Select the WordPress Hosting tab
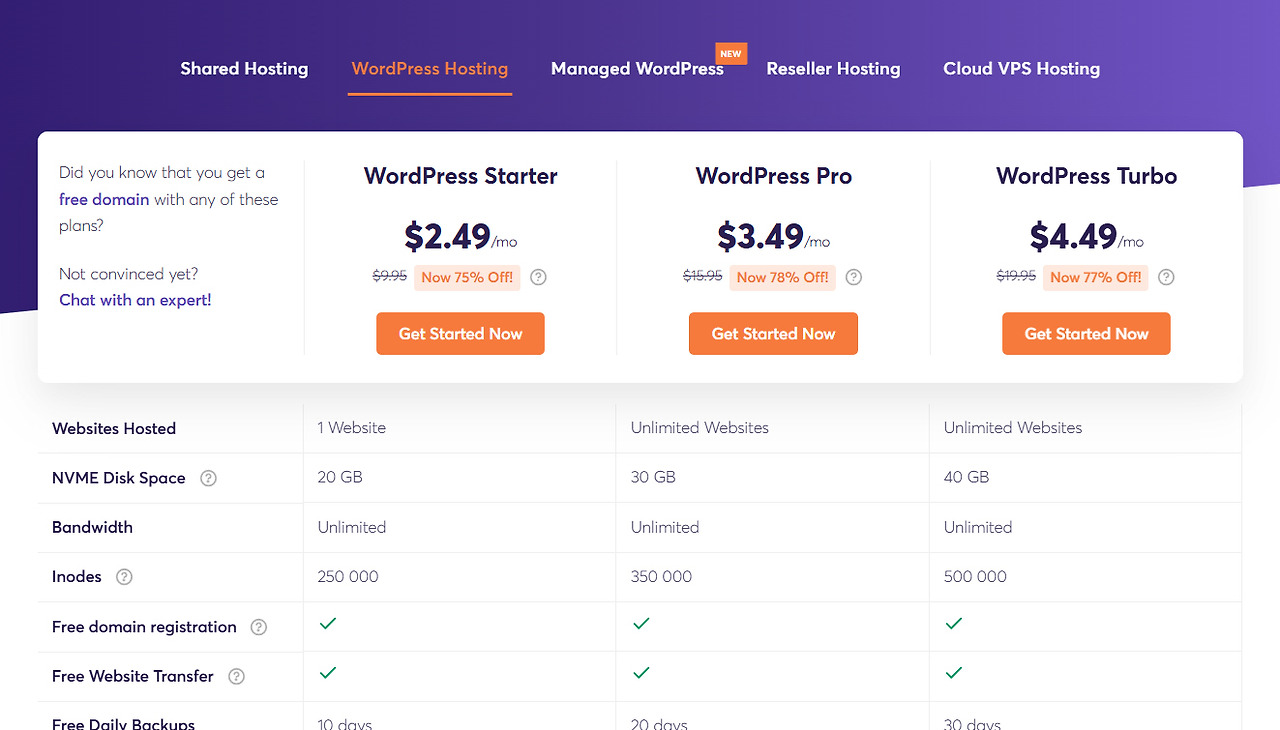 point(430,69)
